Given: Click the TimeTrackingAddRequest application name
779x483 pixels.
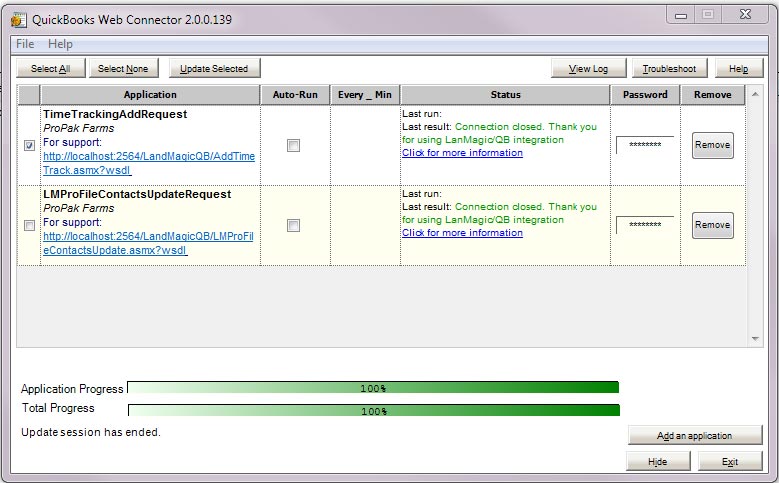Looking at the screenshot, I should [115, 114].
